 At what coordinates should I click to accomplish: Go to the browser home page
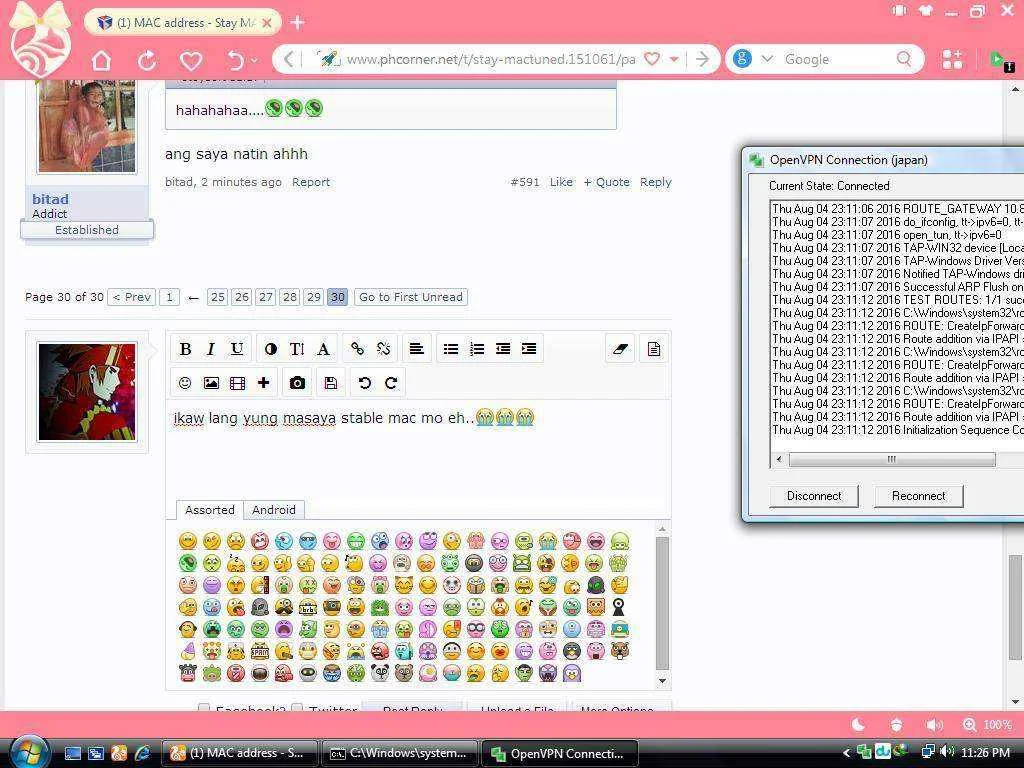click(101, 60)
